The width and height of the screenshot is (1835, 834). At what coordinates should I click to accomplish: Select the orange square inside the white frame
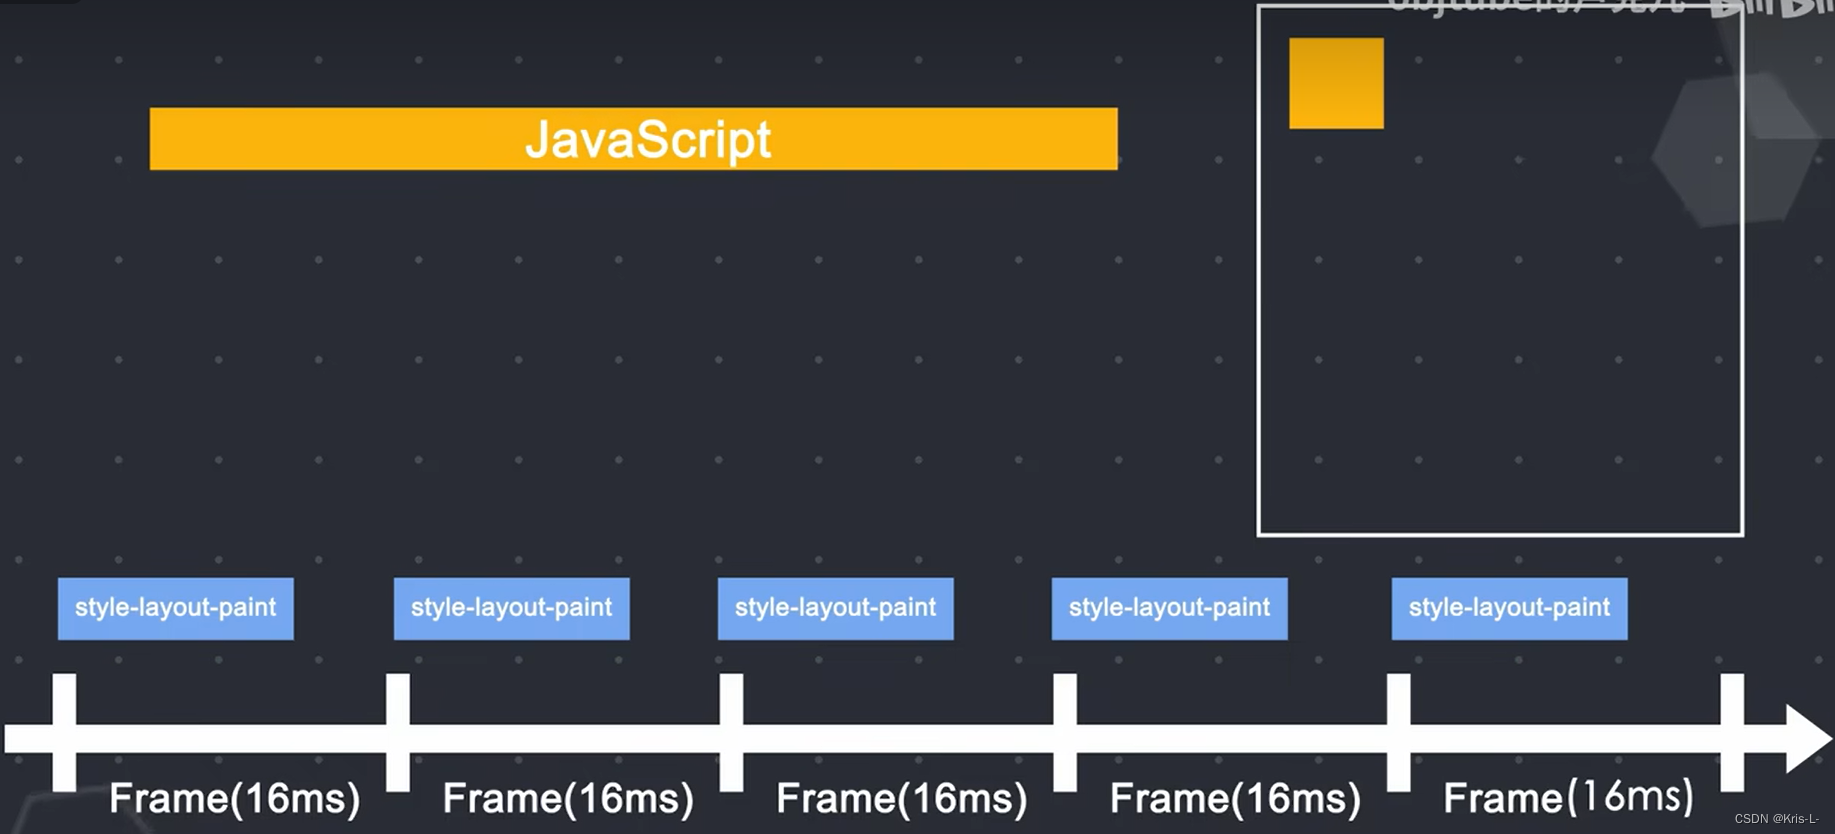(1336, 83)
